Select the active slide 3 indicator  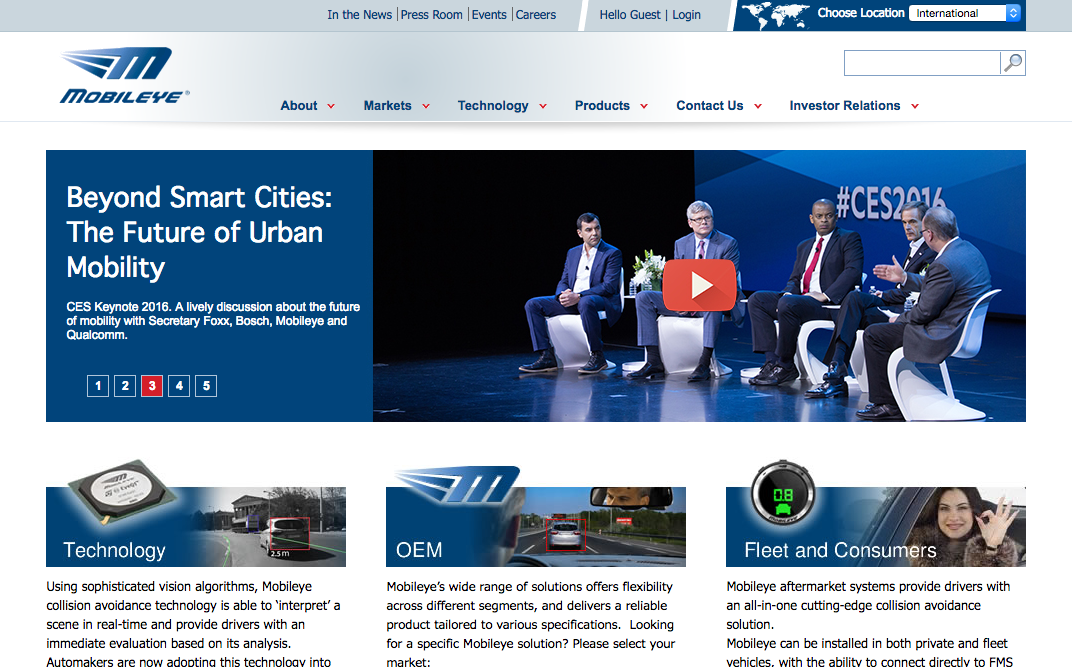(x=152, y=386)
